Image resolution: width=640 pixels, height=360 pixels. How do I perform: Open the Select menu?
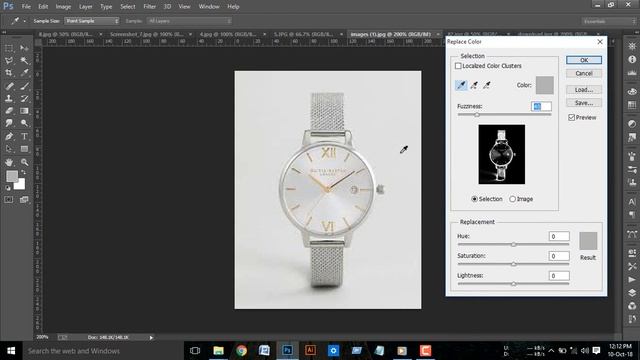click(x=128, y=7)
